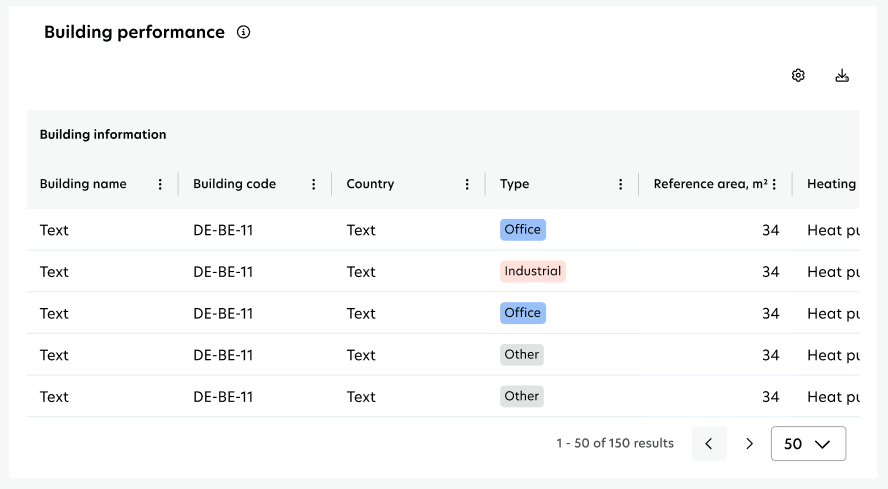Click the Country column header
This screenshot has height=489, width=888.
[x=370, y=184]
